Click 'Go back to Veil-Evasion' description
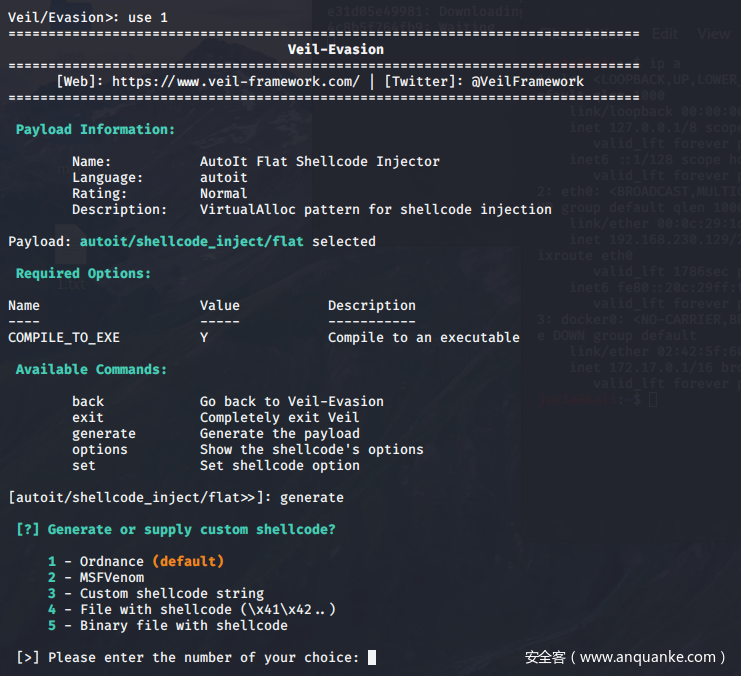This screenshot has width=741, height=676. point(292,401)
